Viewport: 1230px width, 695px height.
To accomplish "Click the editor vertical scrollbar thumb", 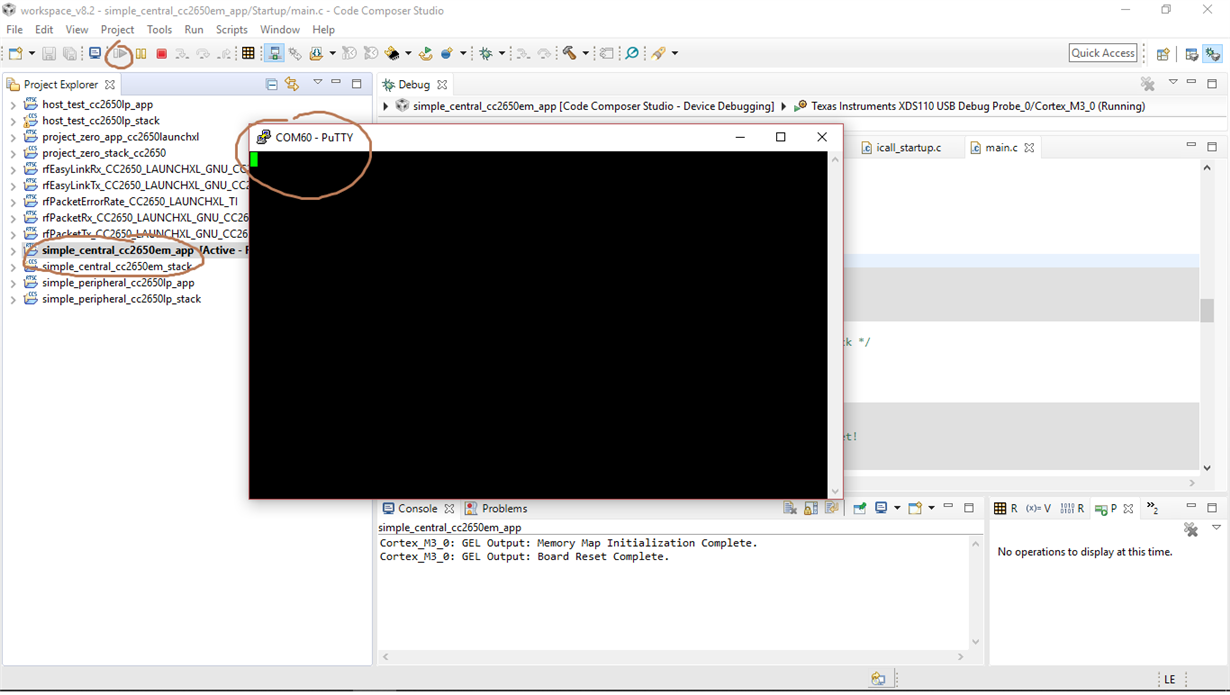I will [x=1207, y=310].
